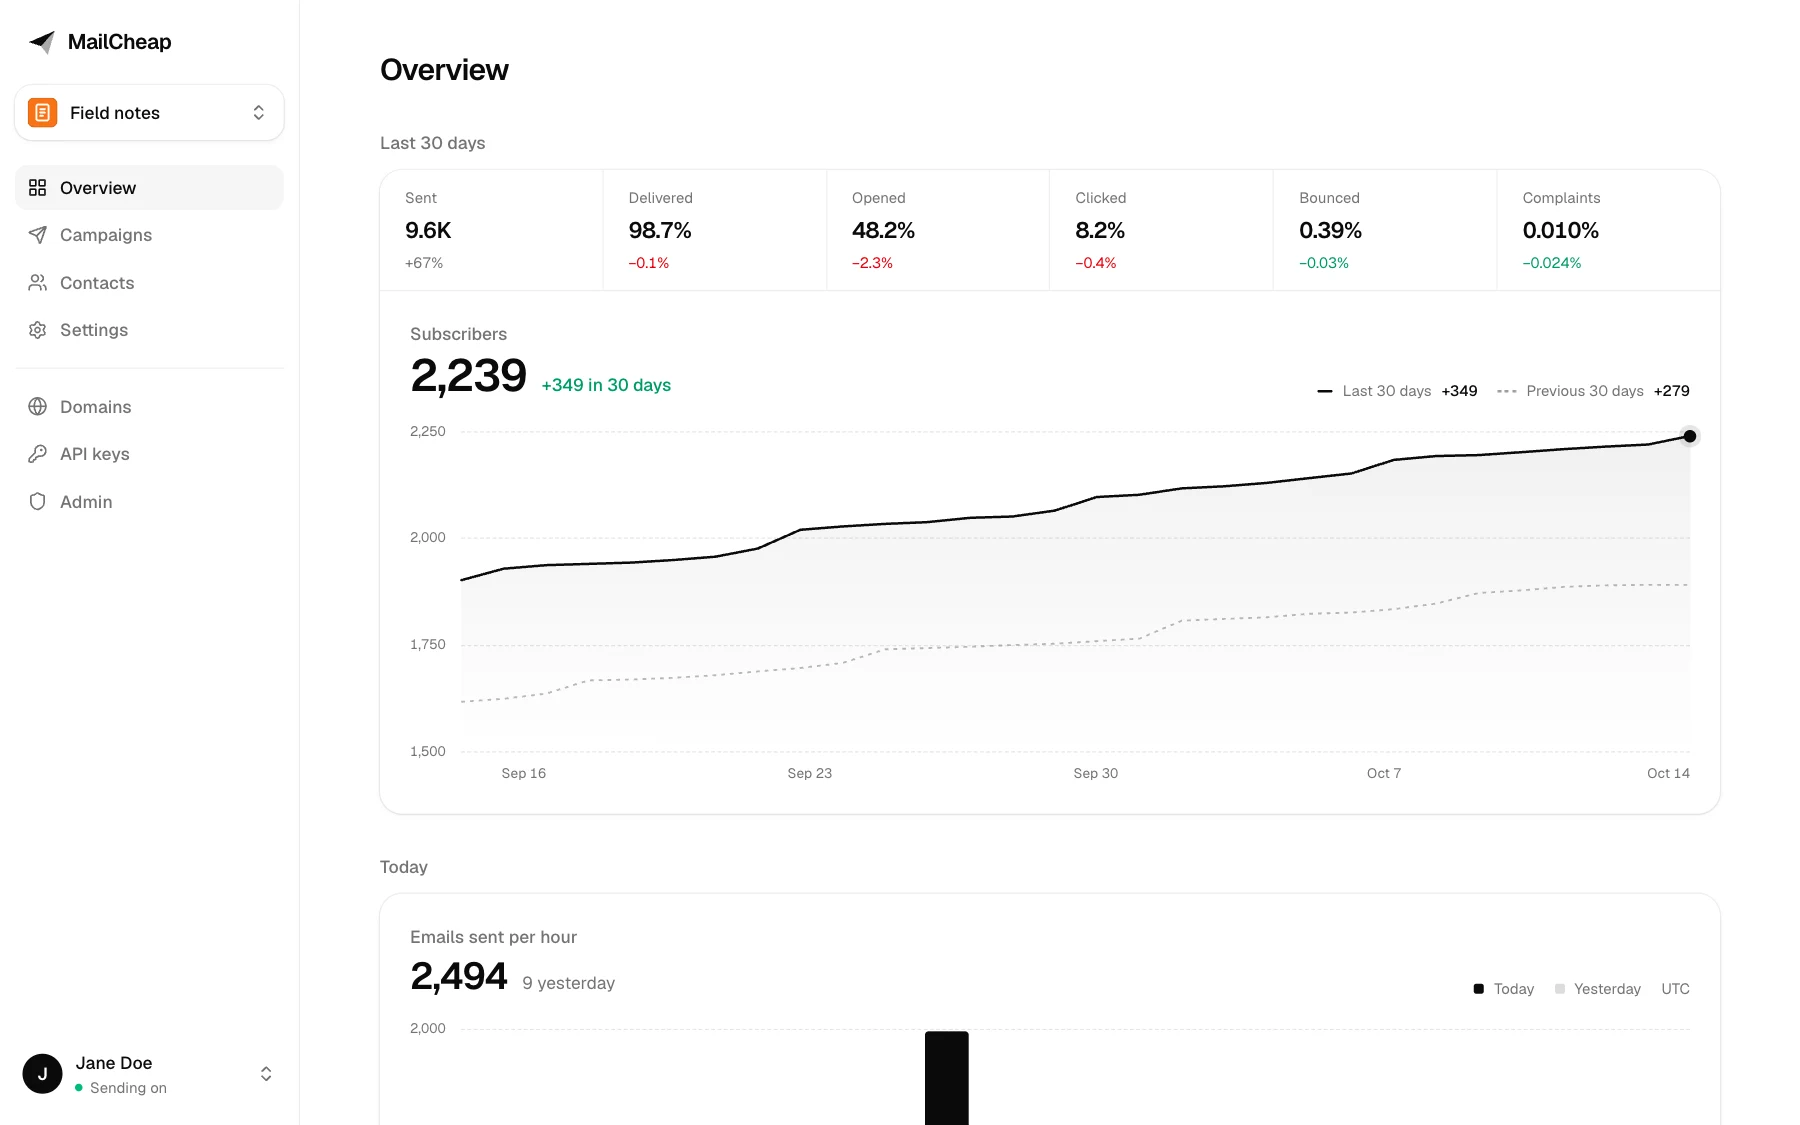Viewport: 1800px width, 1125px height.
Task: Click the +349 in 30 days text
Action: [x=606, y=385]
